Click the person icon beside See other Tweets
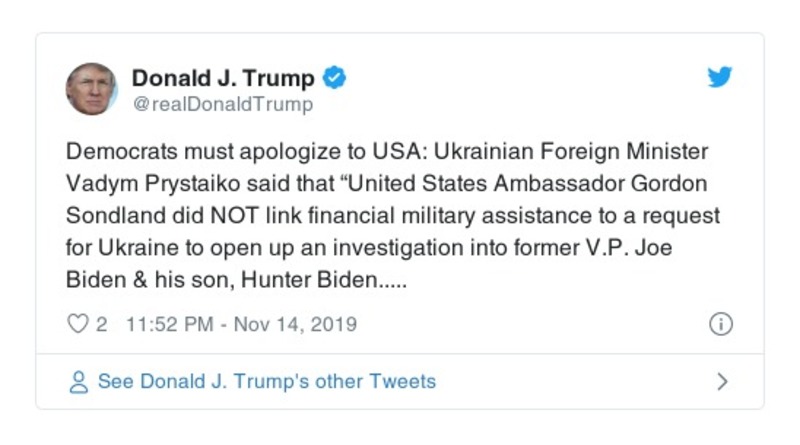Screen dimensions: 800x445 [x=78, y=382]
